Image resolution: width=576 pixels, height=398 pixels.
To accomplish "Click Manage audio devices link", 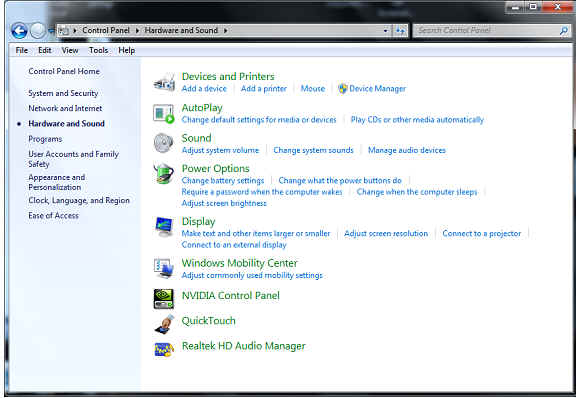I will (407, 150).
